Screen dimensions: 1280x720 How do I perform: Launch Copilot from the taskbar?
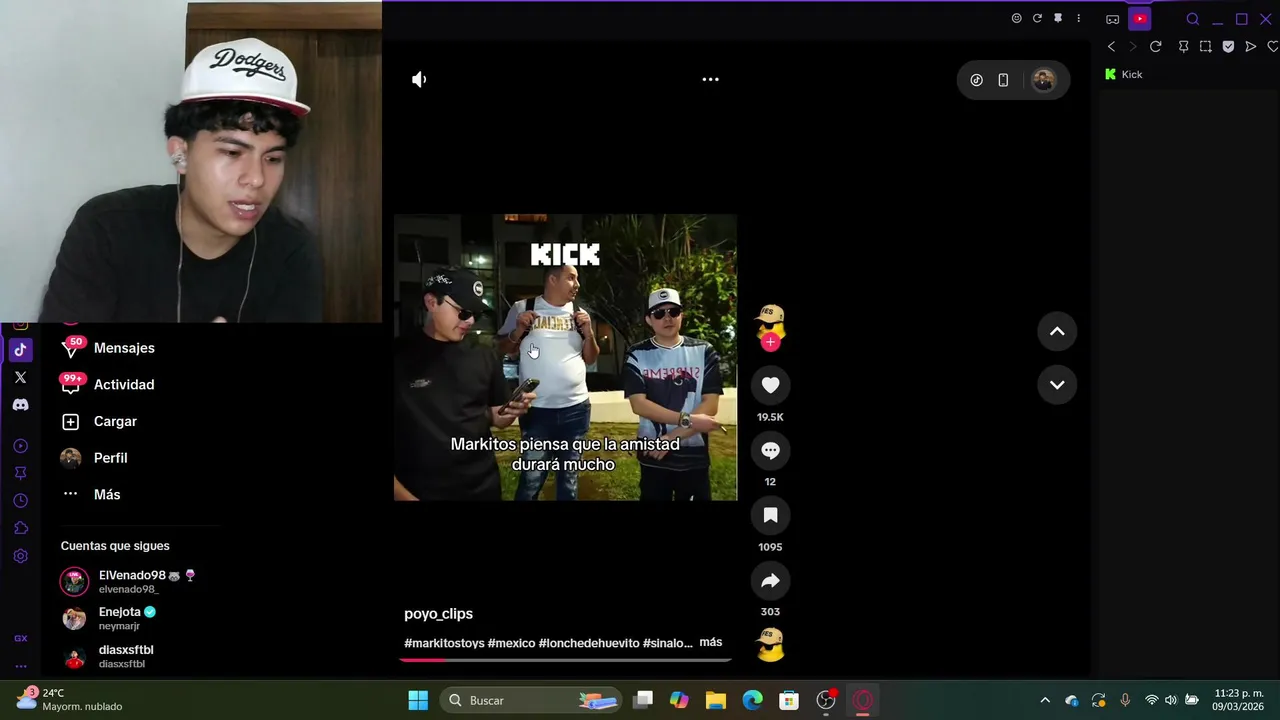pyautogui.click(x=679, y=700)
